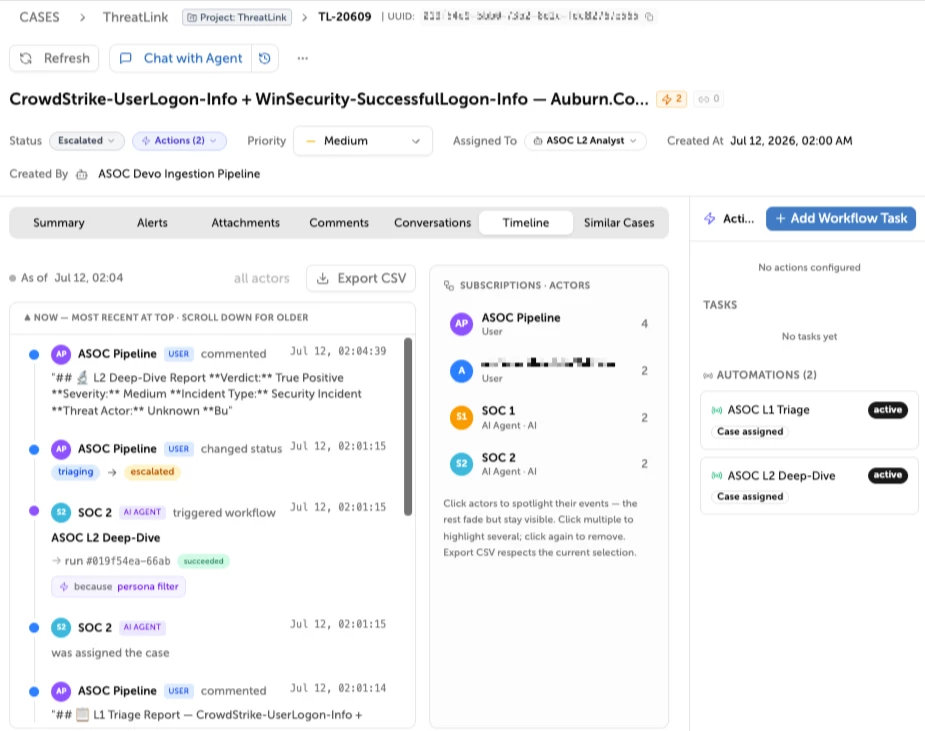Viewport: 925px width, 731px height.
Task: Click the SOC 1 actor avatar
Action: click(x=461, y=417)
